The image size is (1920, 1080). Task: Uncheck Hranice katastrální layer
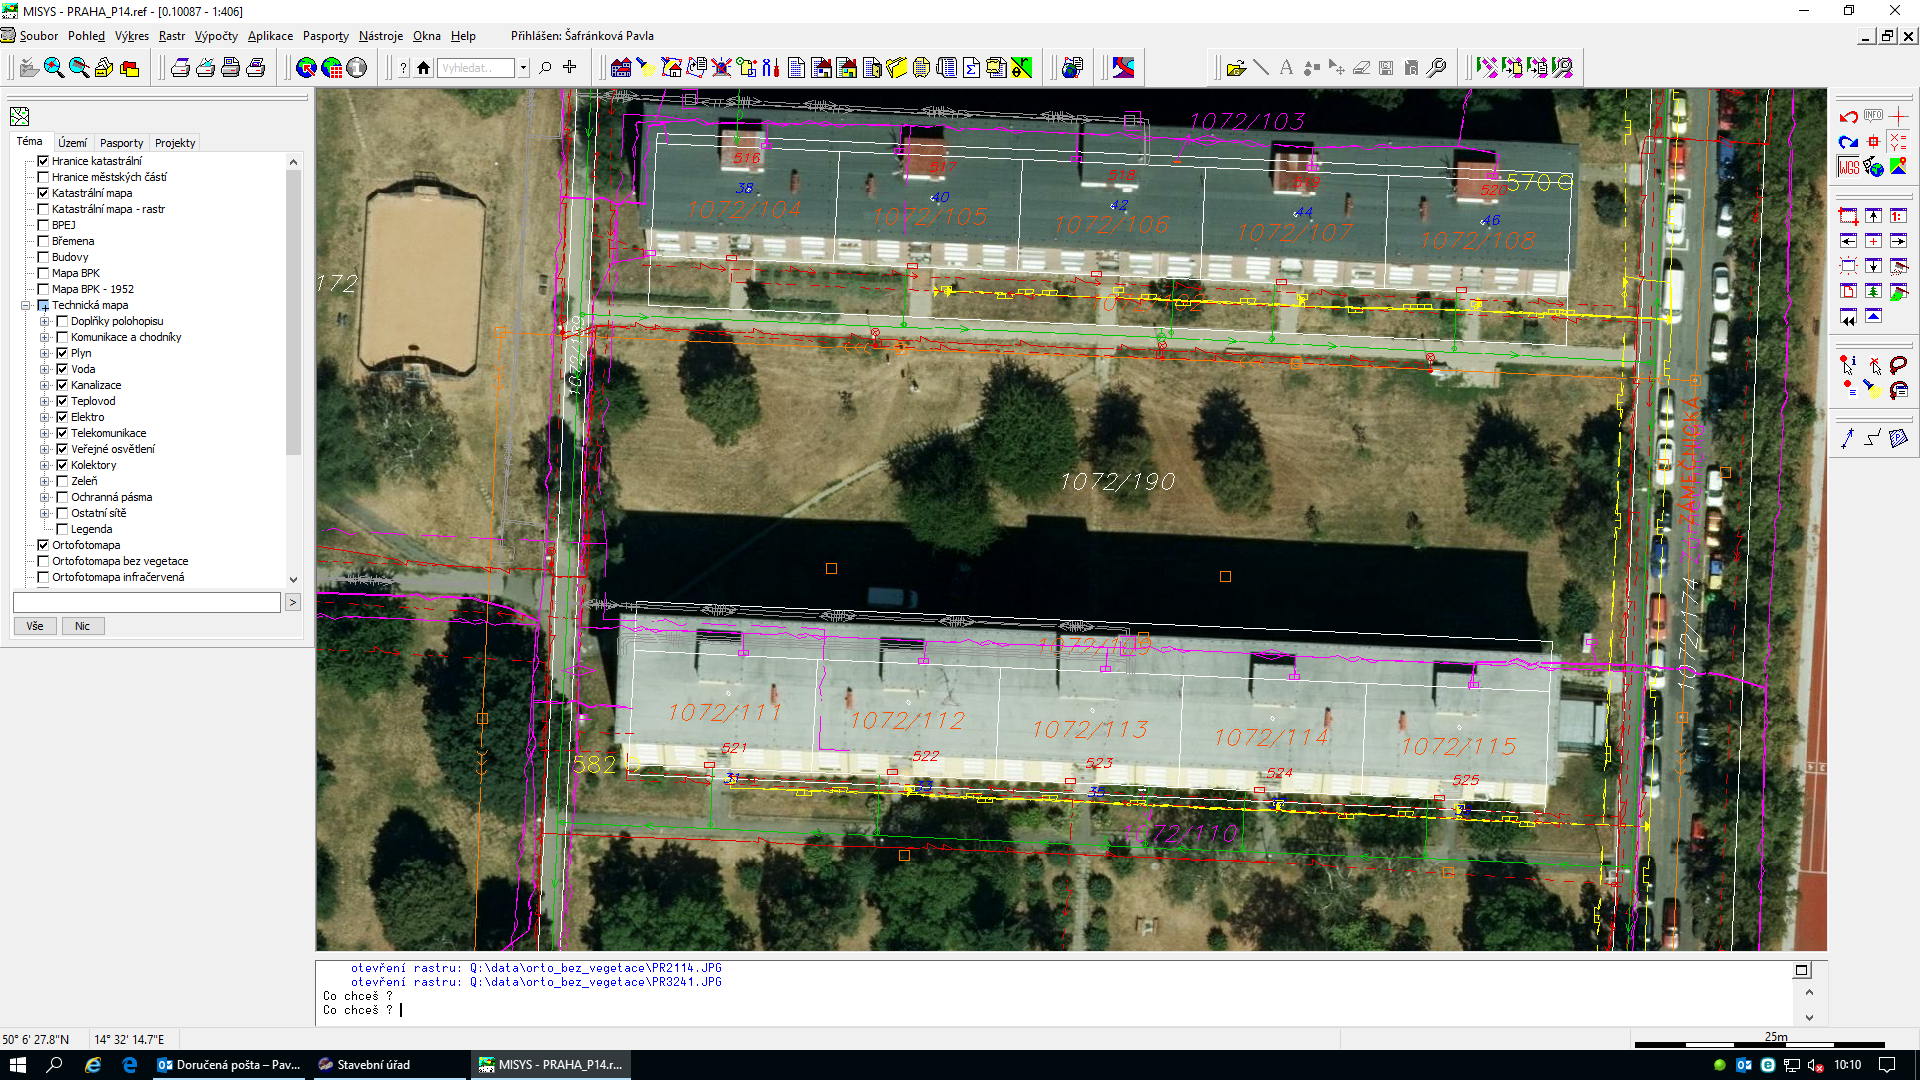pyautogui.click(x=43, y=161)
